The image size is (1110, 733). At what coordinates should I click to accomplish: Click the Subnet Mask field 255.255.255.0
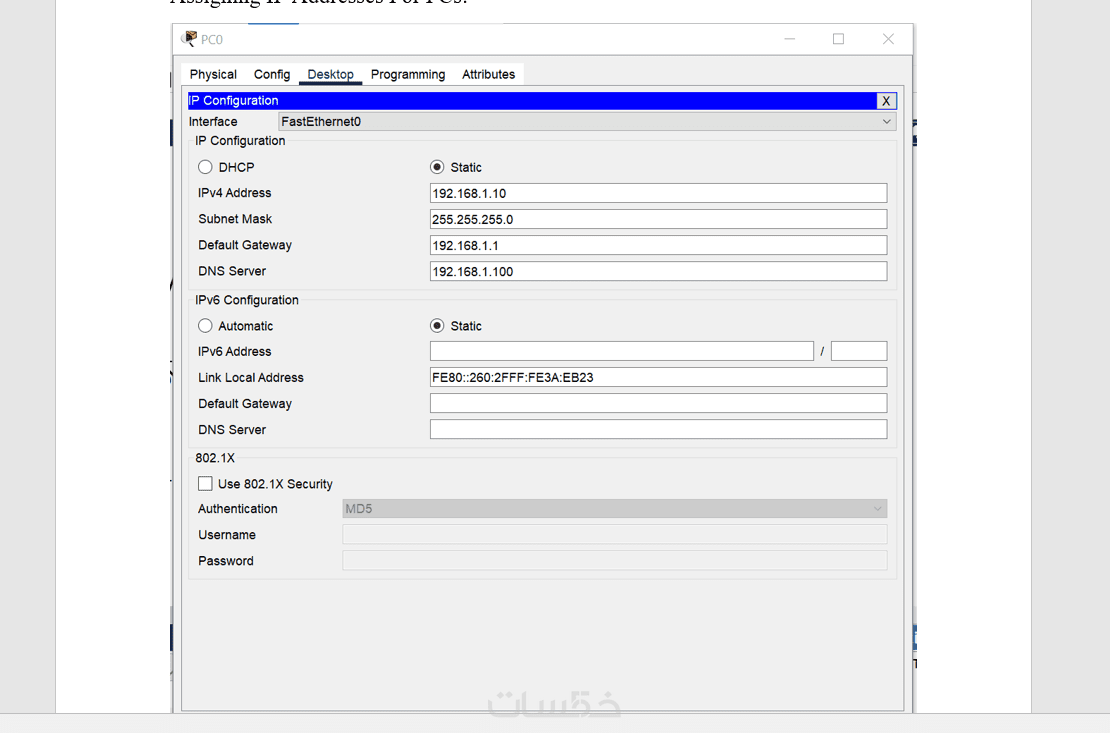pyautogui.click(x=658, y=220)
